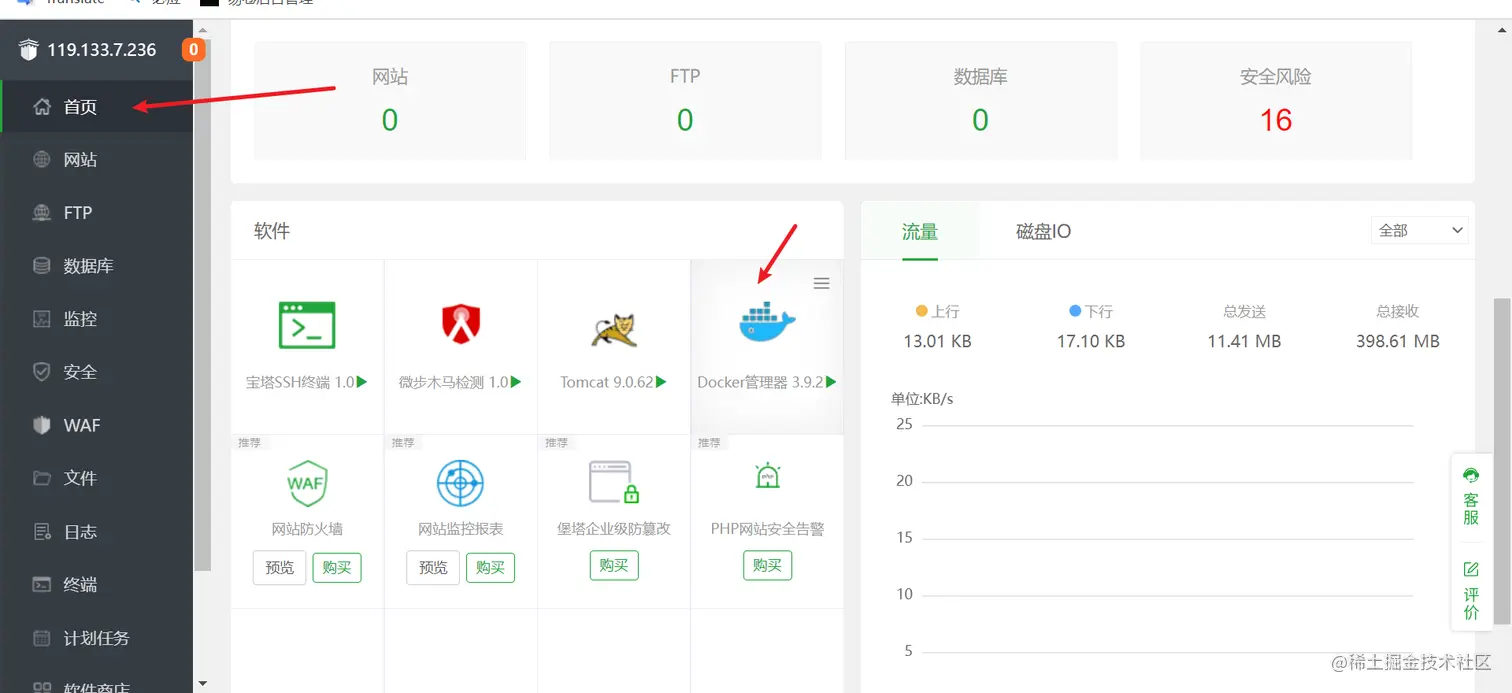Click the calendar icon beside 计划任务
The width and height of the screenshot is (1512, 693).
42,637
